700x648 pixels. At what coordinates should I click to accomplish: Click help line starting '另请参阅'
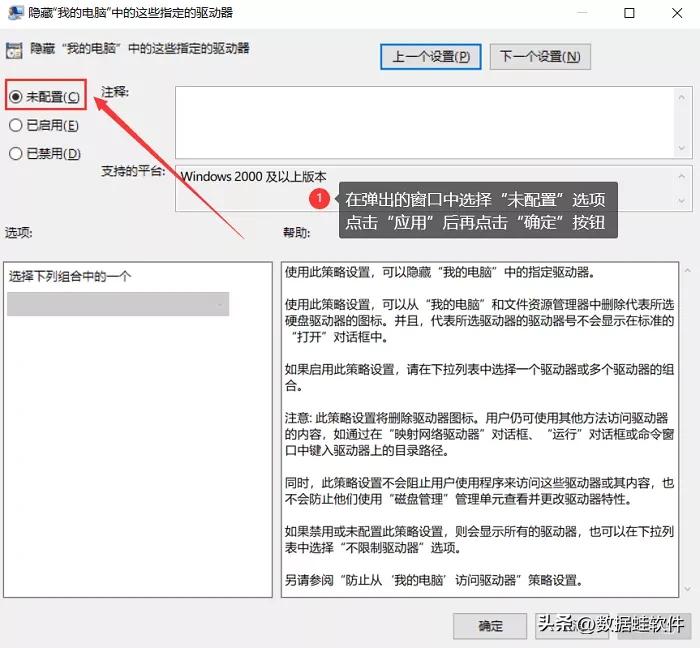[x=434, y=580]
